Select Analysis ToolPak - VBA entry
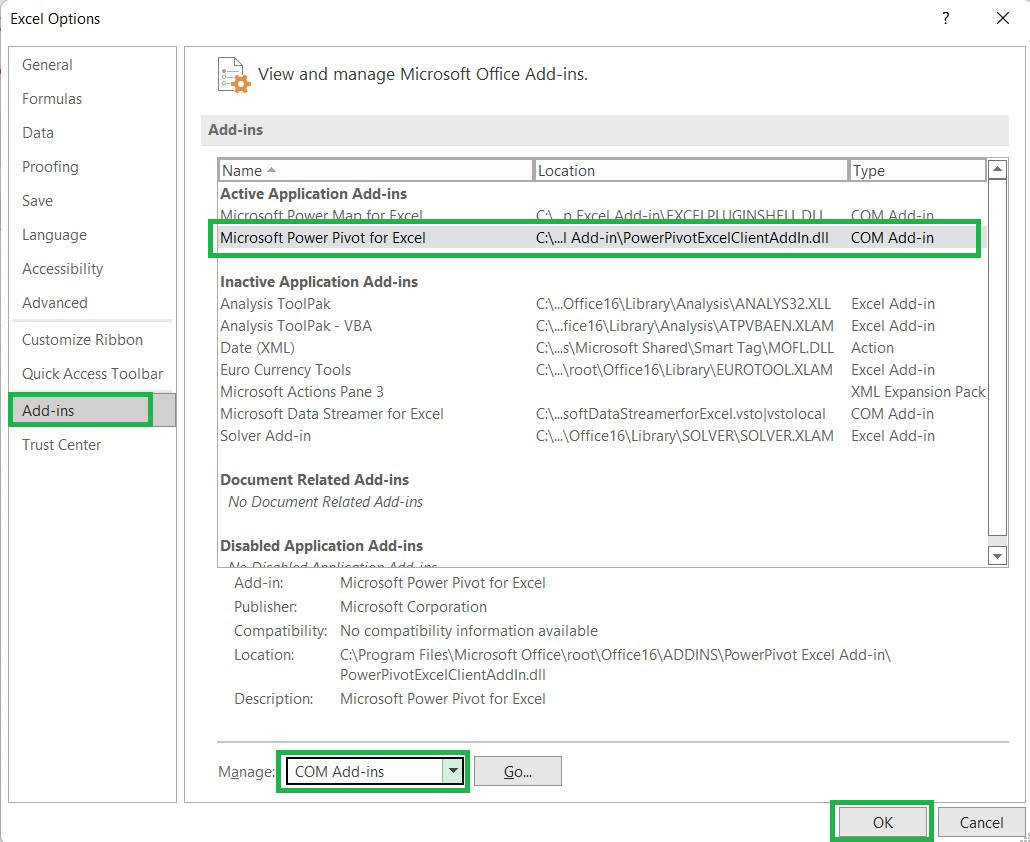The height and width of the screenshot is (842, 1030). coord(296,326)
